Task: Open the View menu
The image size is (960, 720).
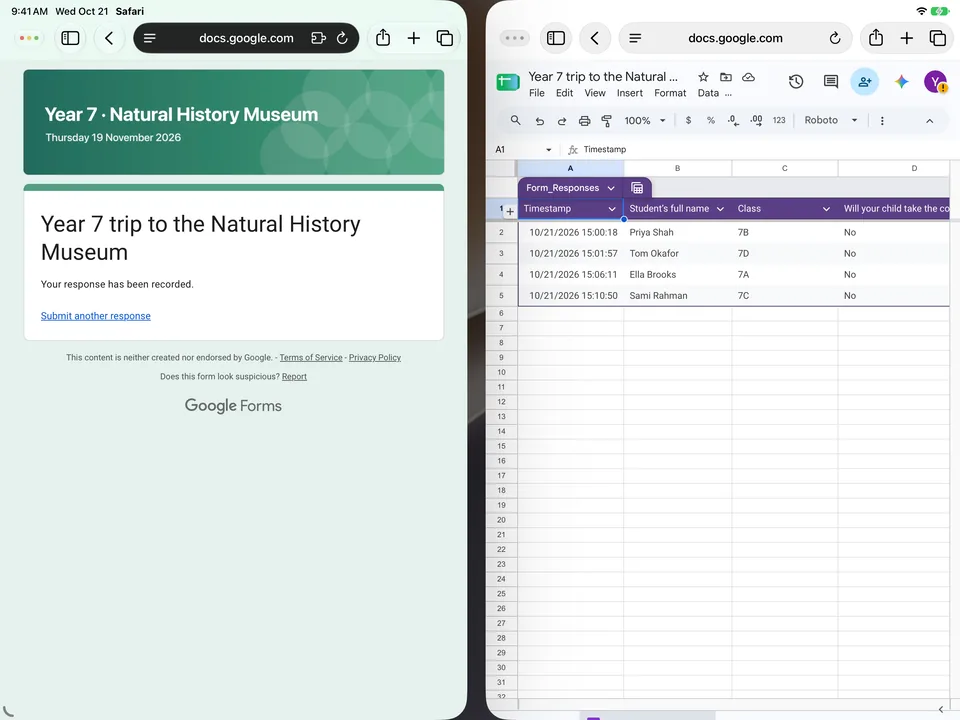Action: click(x=594, y=93)
